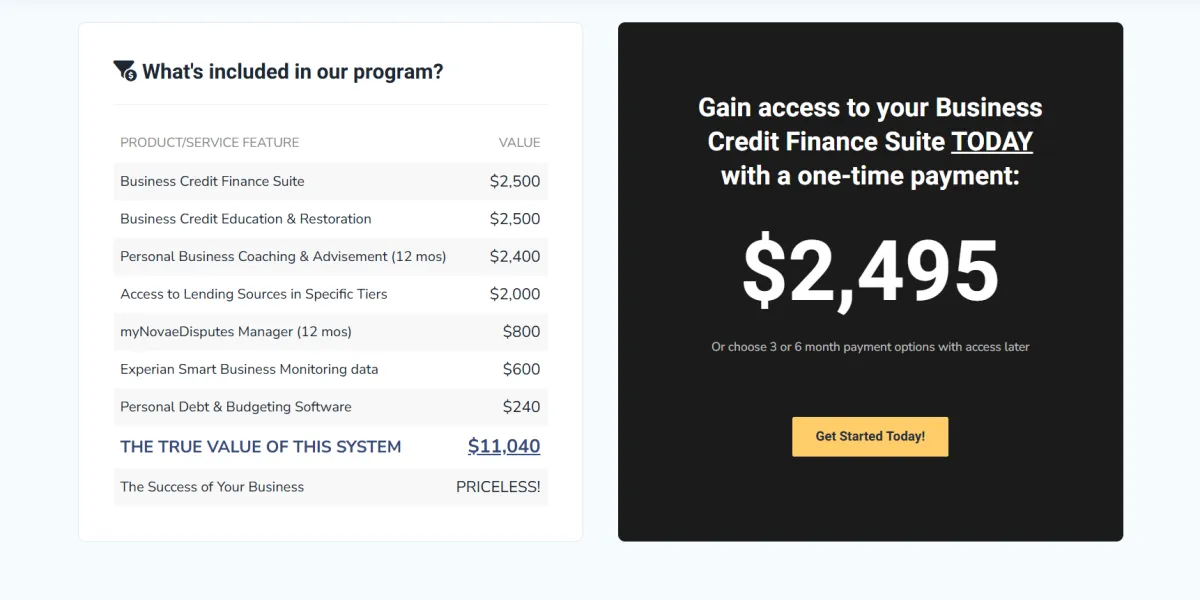Click the Gain access headline text

870,141
